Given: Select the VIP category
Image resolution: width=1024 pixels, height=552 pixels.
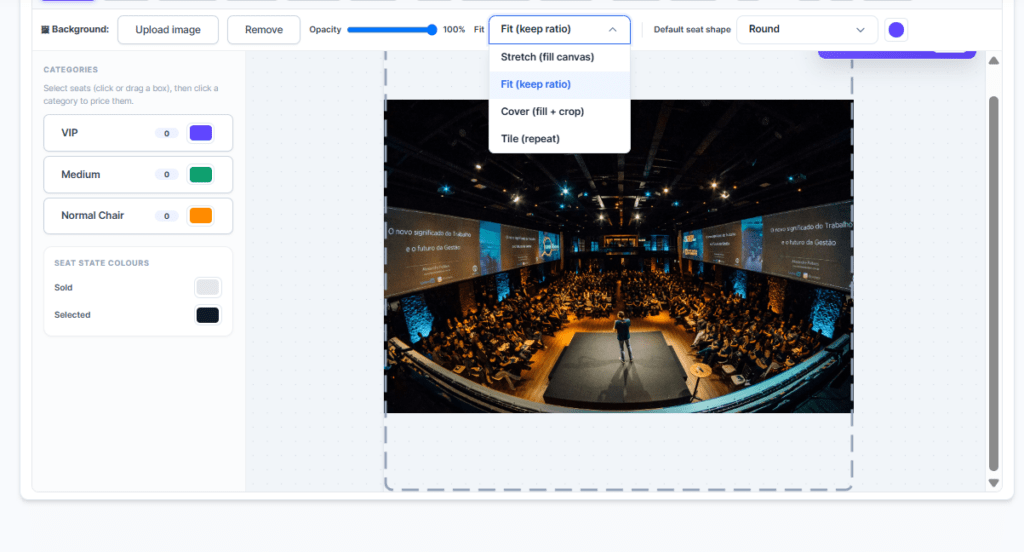Looking at the screenshot, I should coord(138,133).
